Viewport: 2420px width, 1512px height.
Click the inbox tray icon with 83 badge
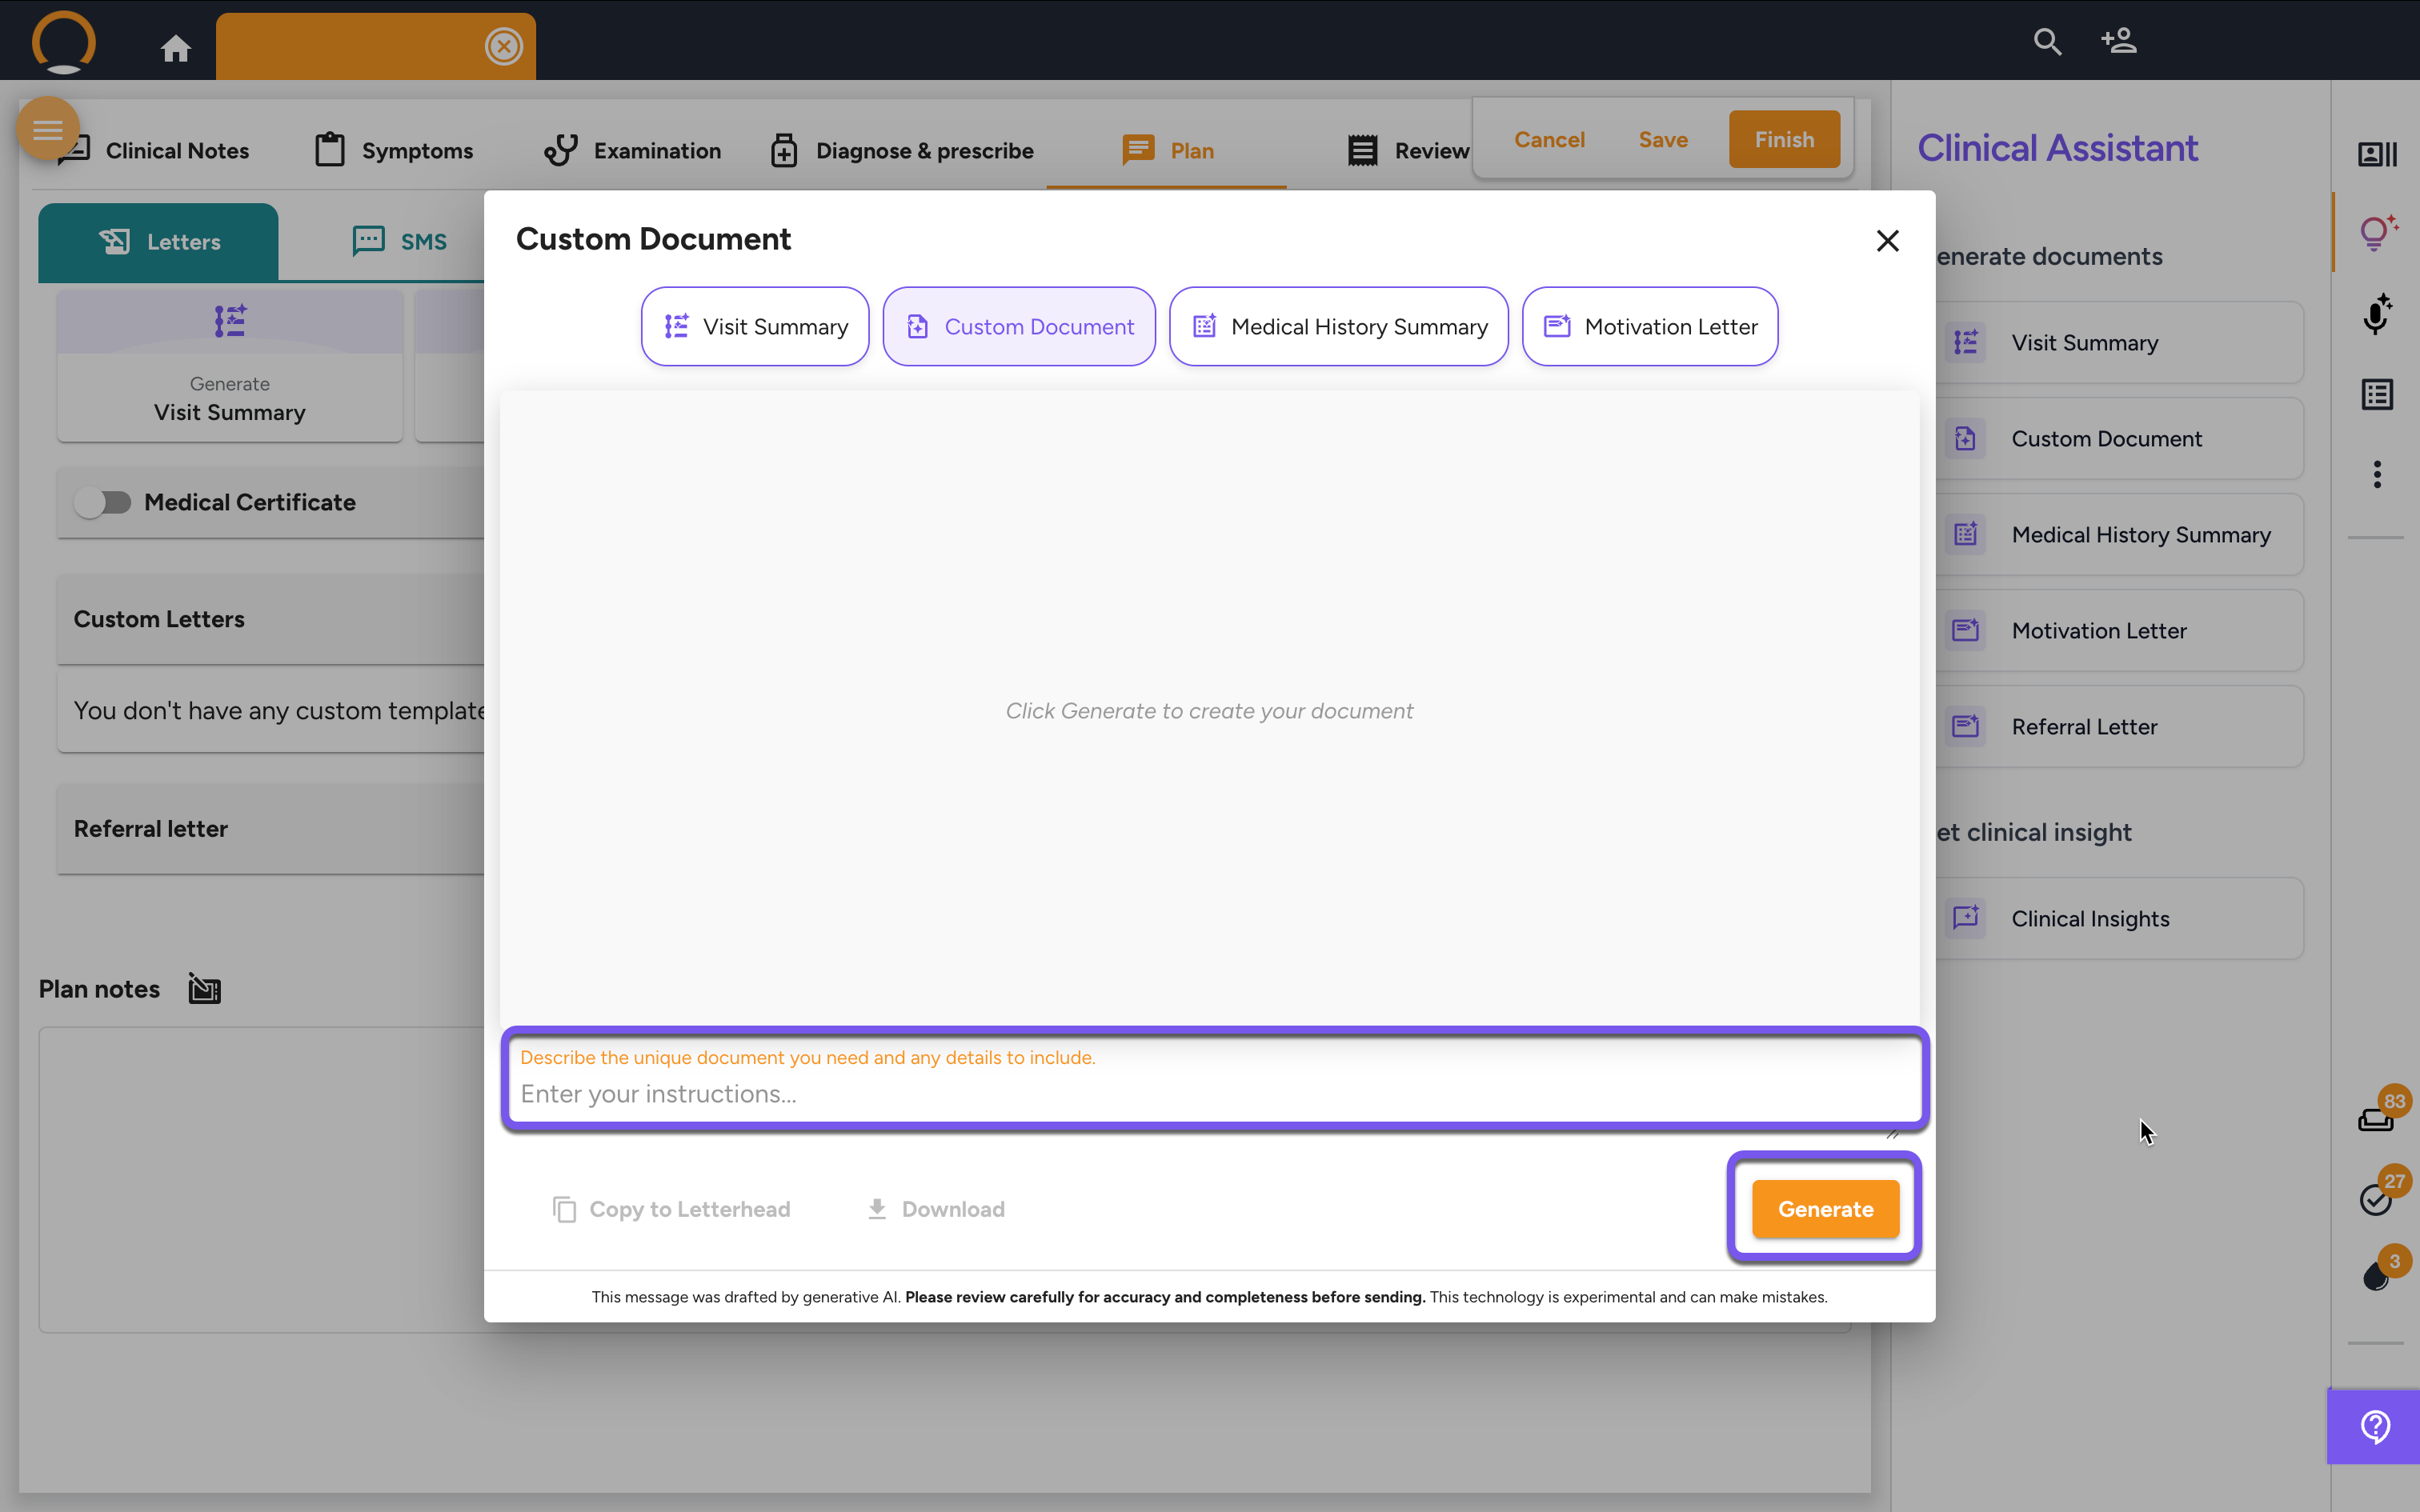2376,1119
